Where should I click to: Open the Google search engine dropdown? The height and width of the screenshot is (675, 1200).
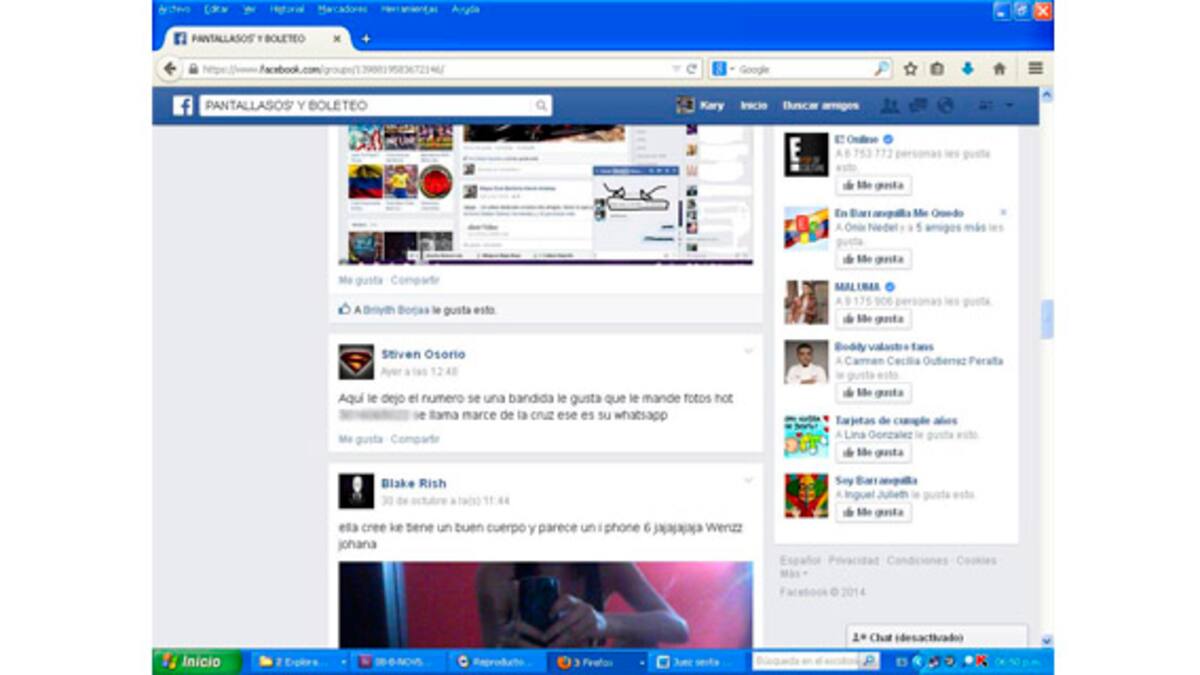722,69
